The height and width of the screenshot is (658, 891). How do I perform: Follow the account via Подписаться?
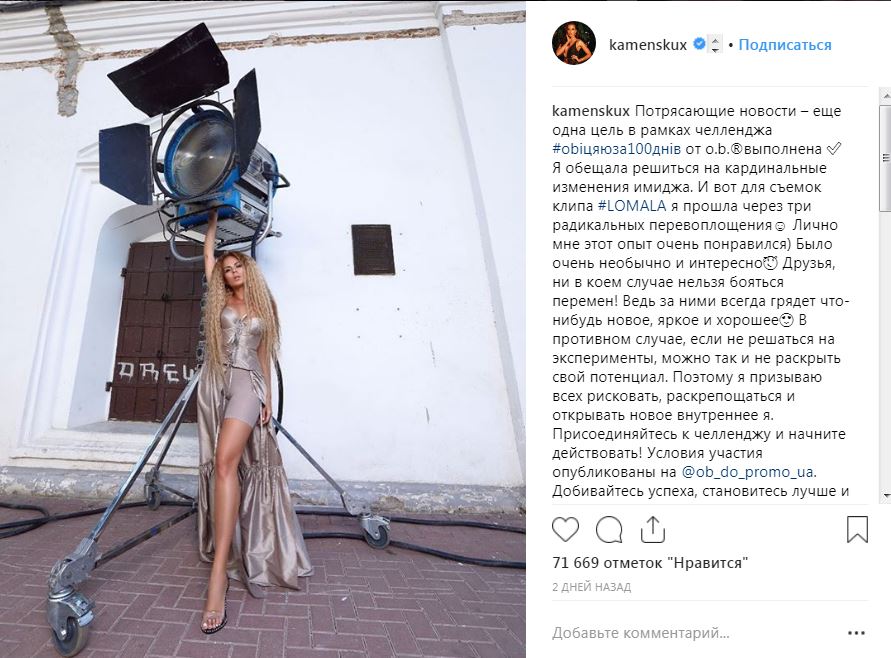tap(785, 44)
